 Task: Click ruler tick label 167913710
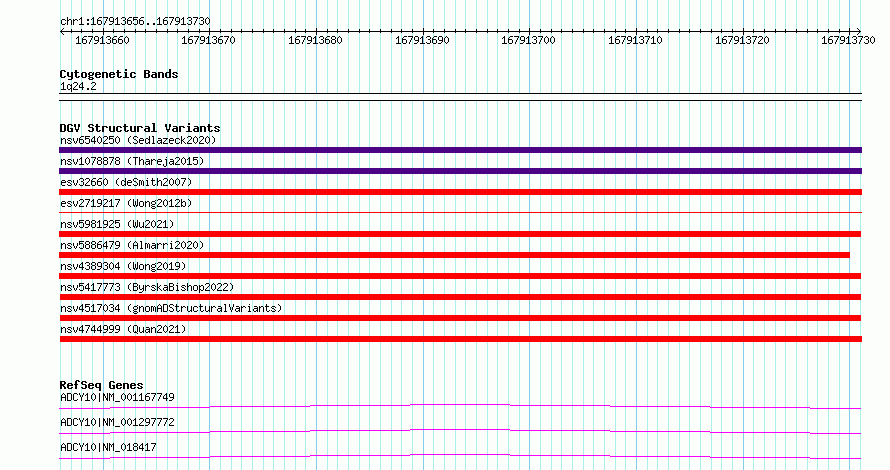point(635,40)
